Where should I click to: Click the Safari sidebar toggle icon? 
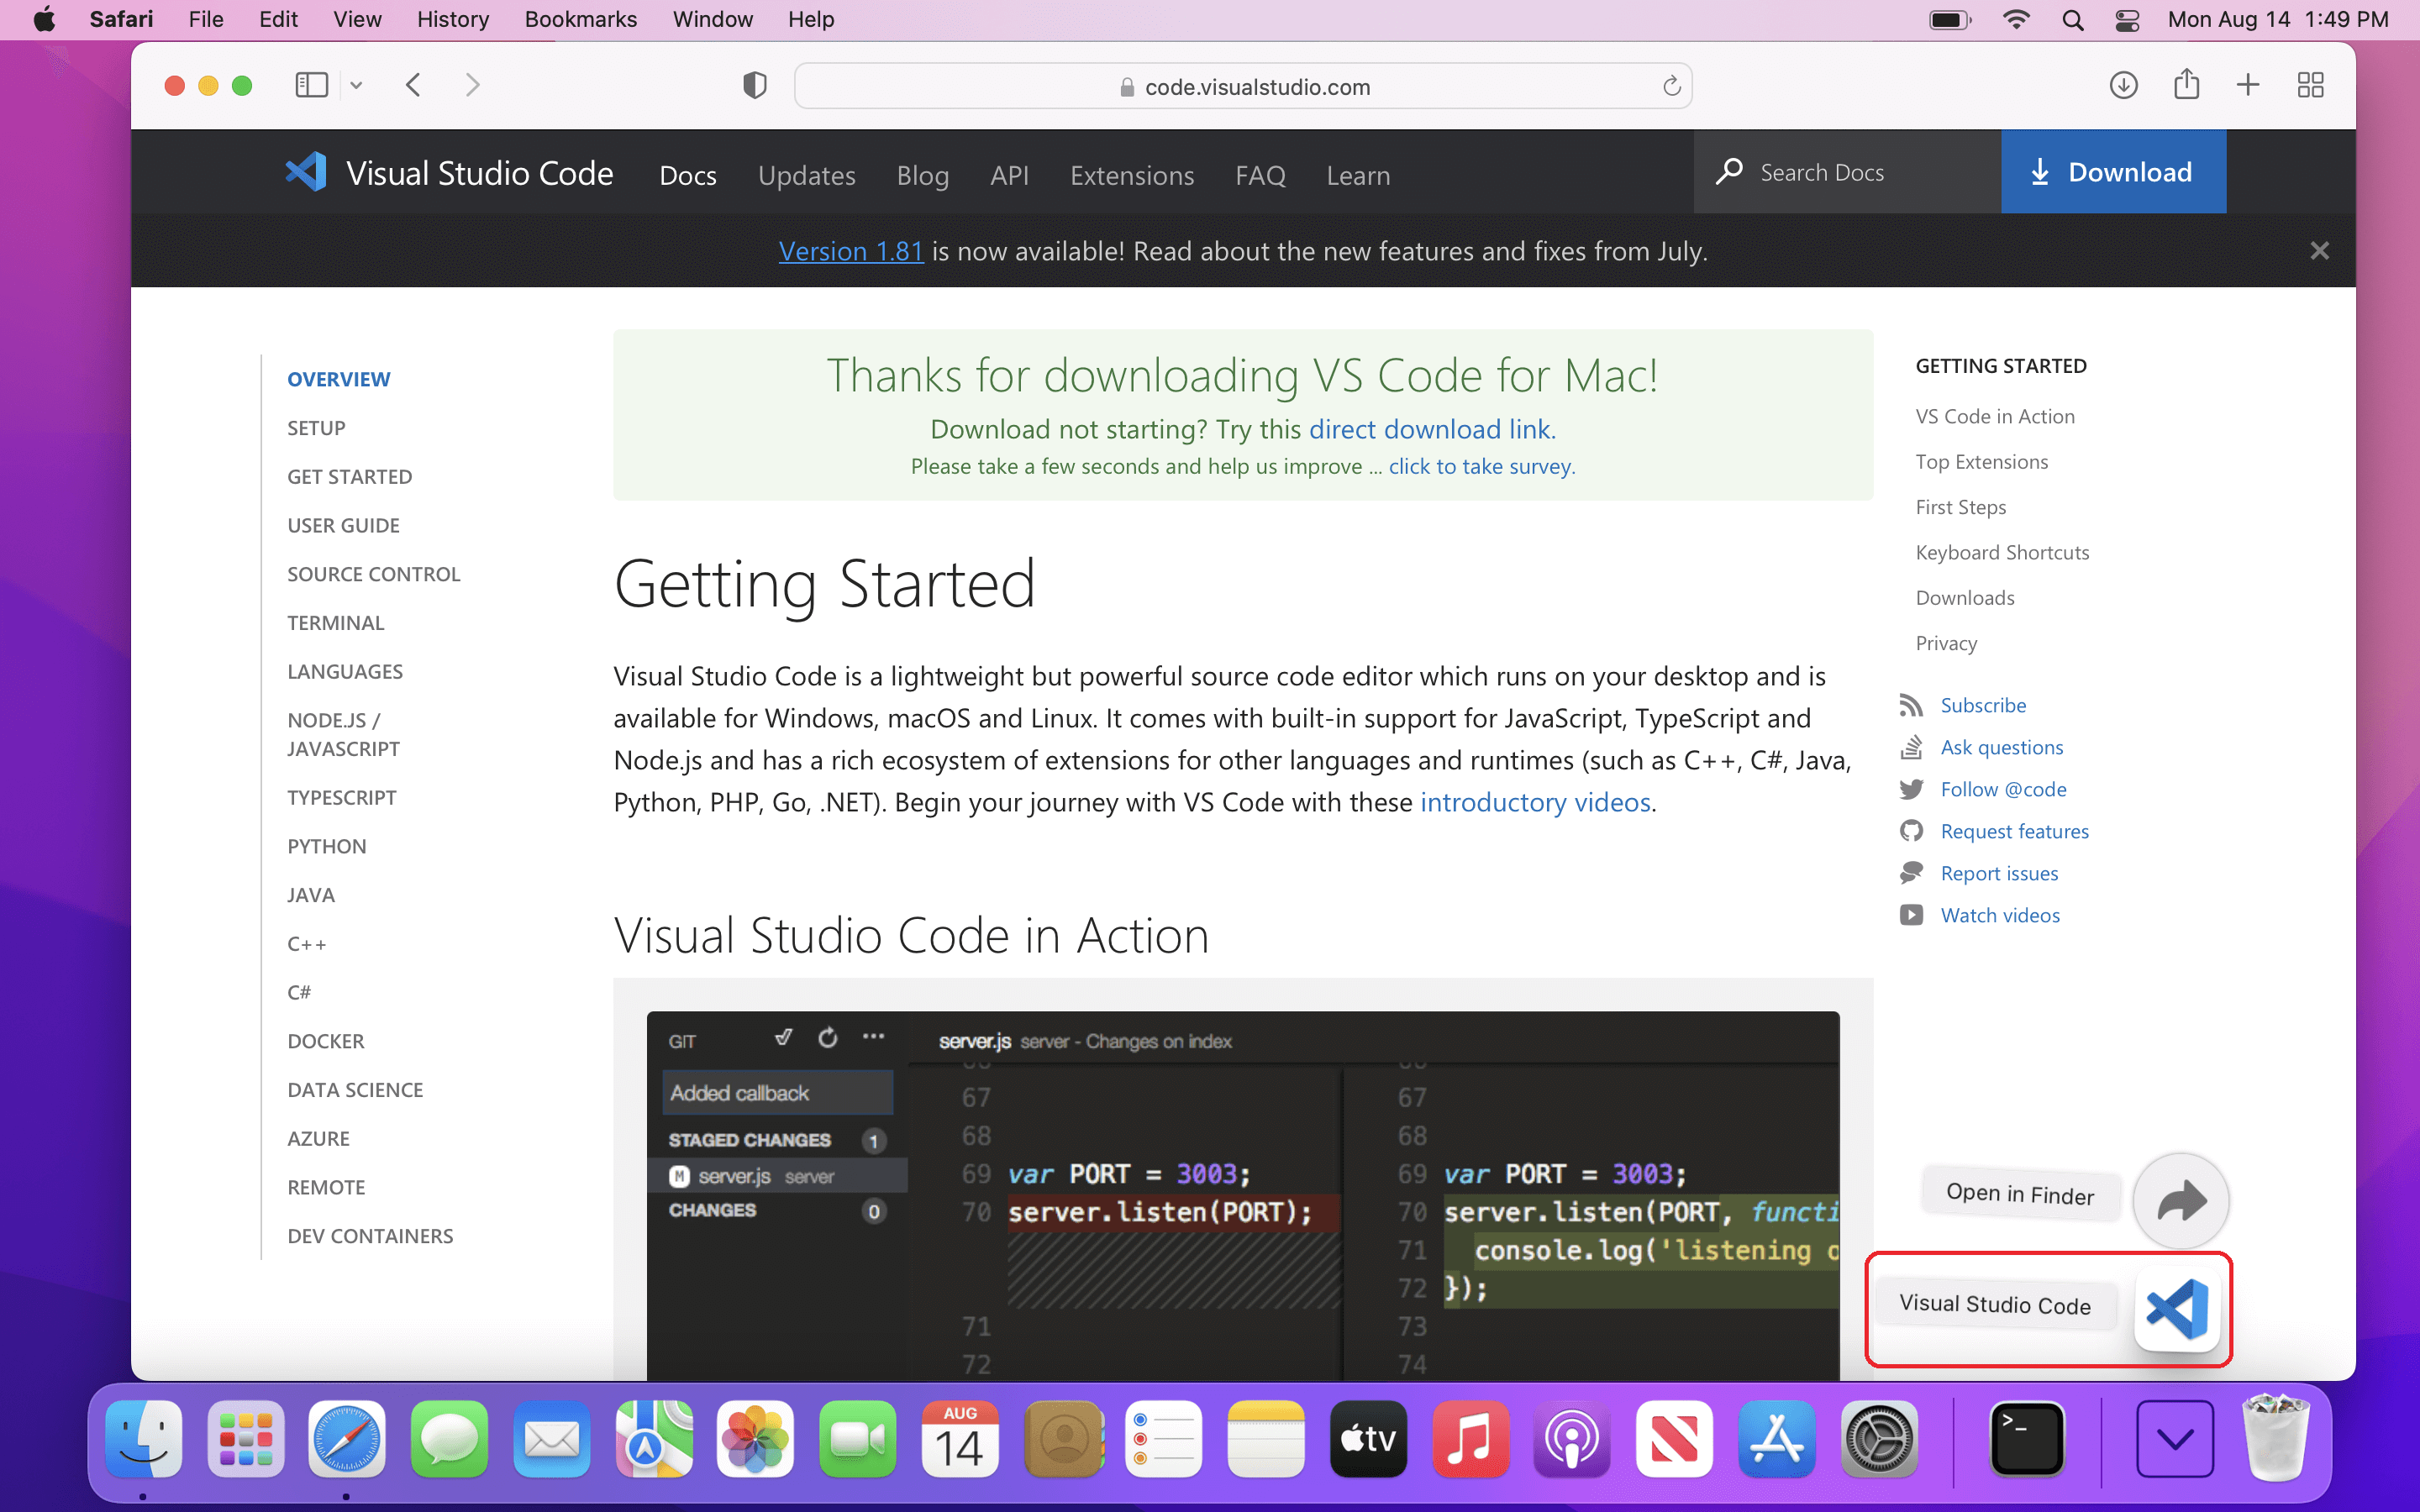311,85
